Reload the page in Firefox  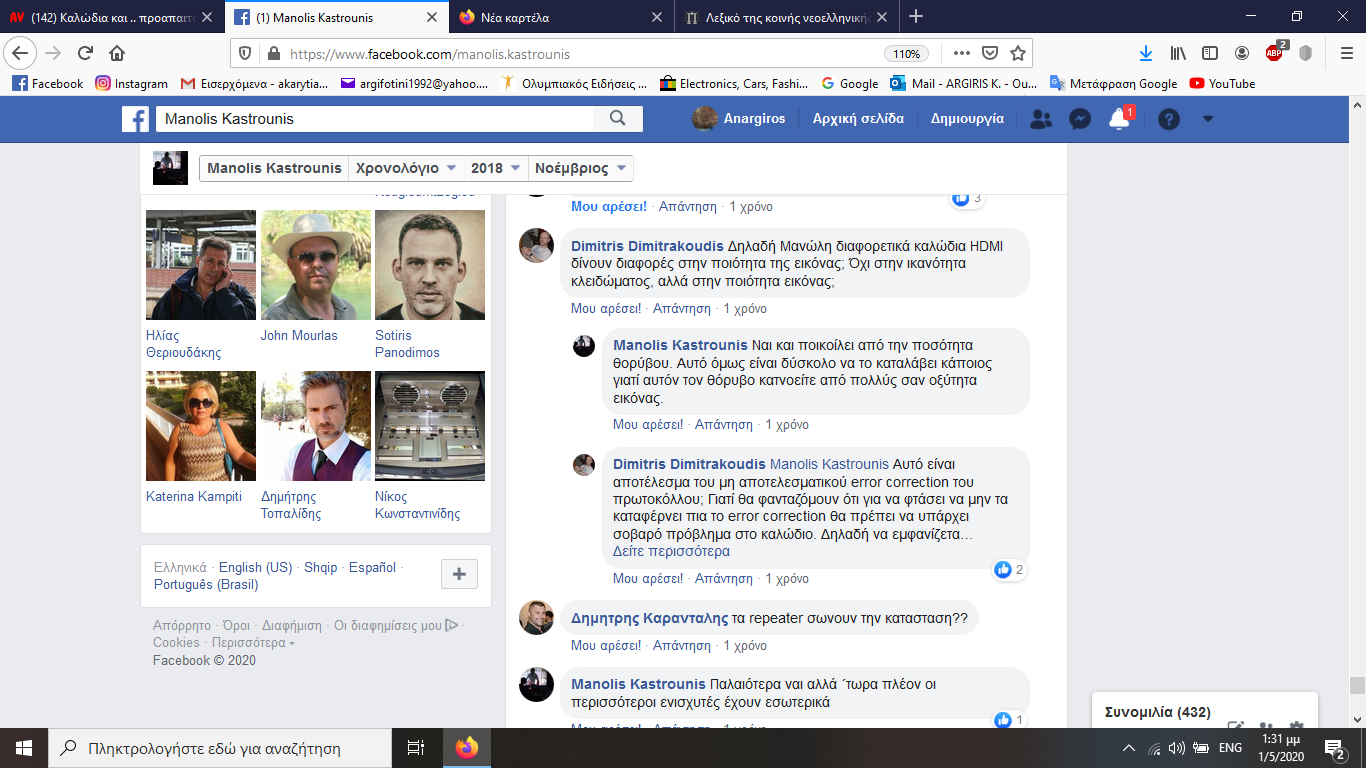[85, 53]
